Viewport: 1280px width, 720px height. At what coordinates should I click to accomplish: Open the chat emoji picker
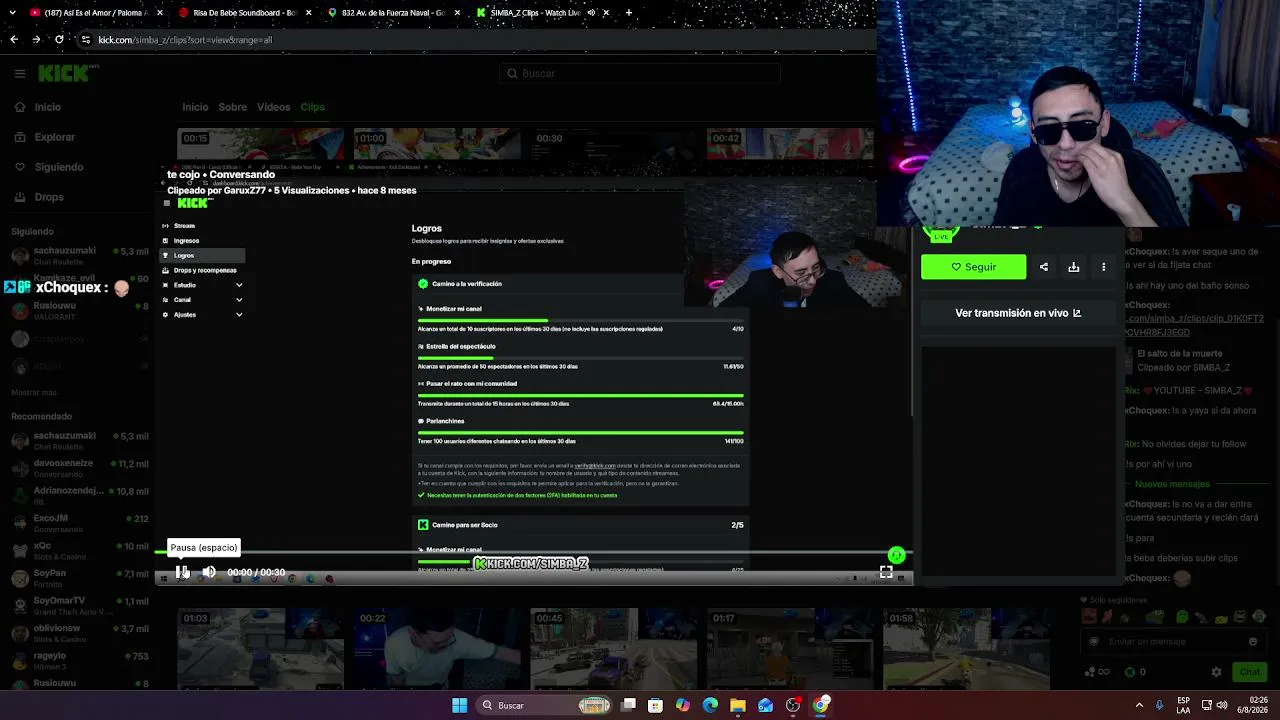(x=1253, y=642)
